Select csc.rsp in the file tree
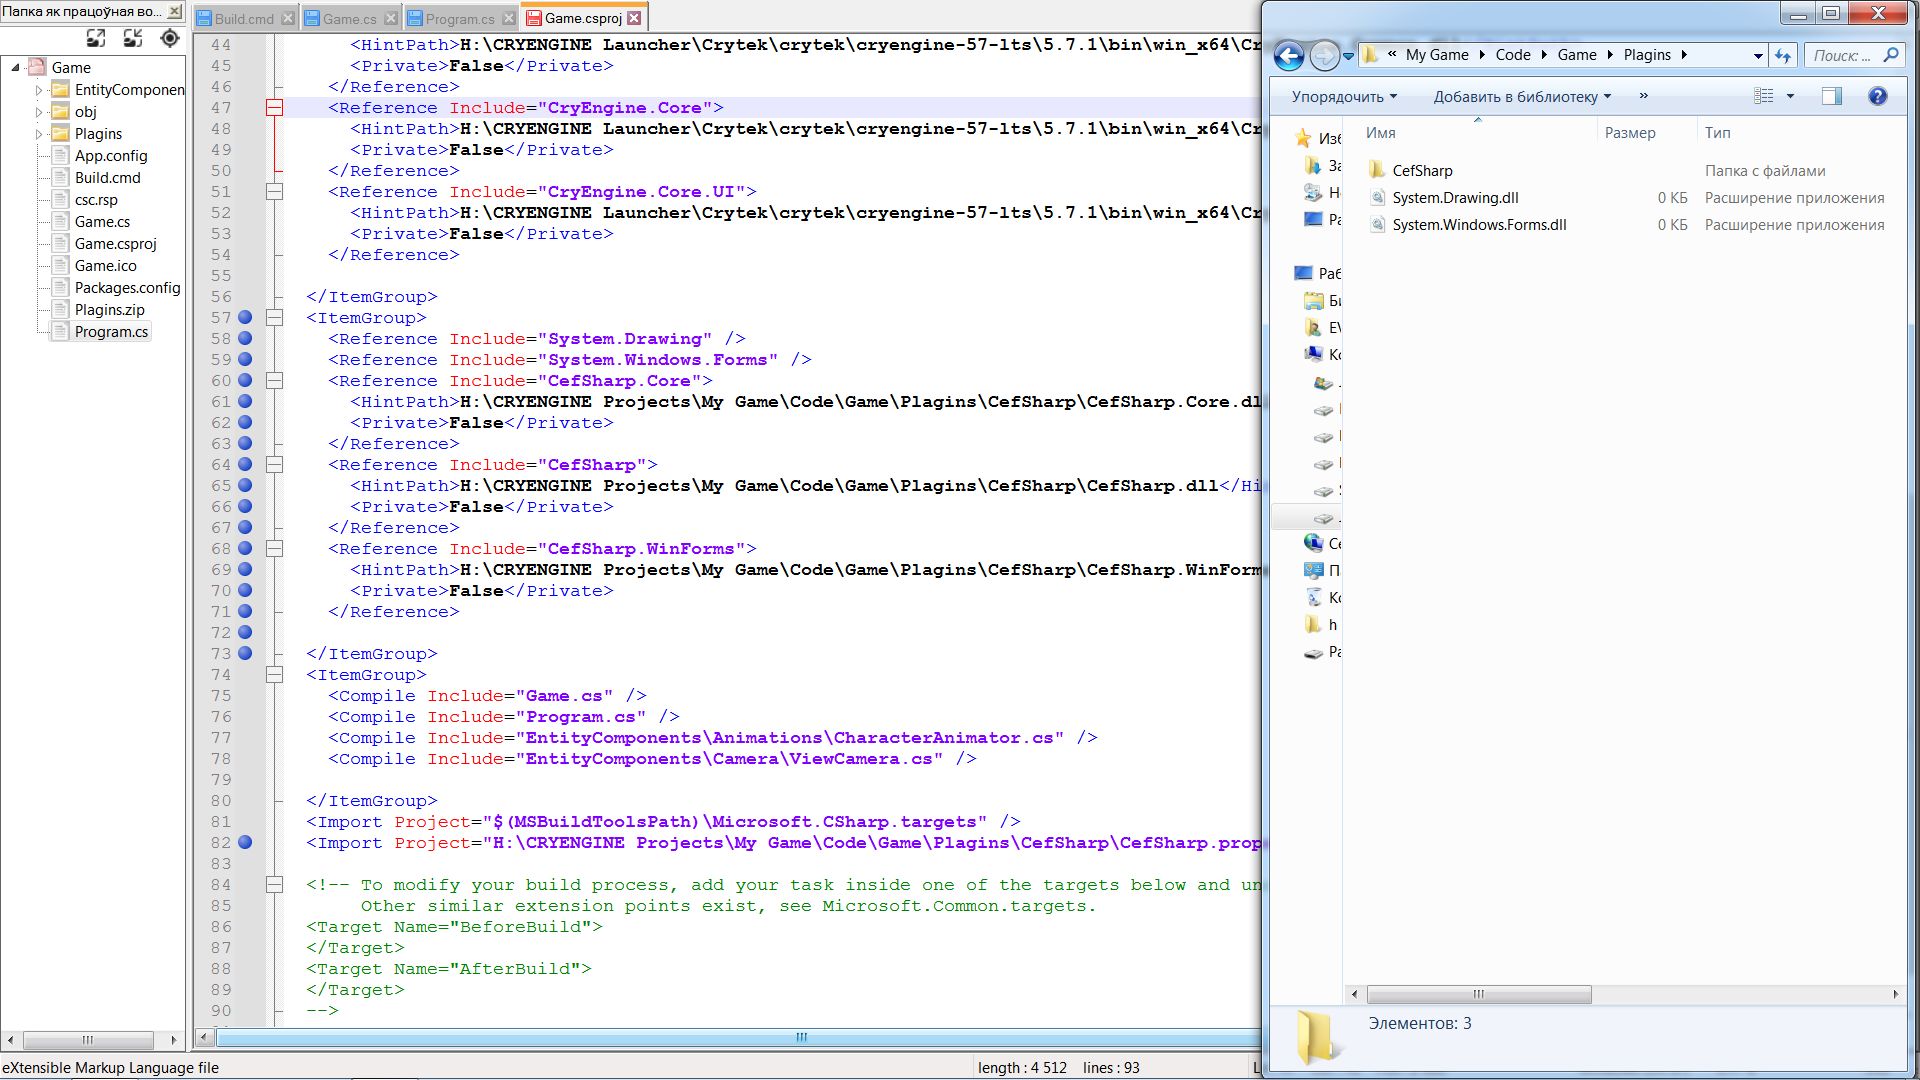Image resolution: width=1920 pixels, height=1080 pixels. click(96, 199)
